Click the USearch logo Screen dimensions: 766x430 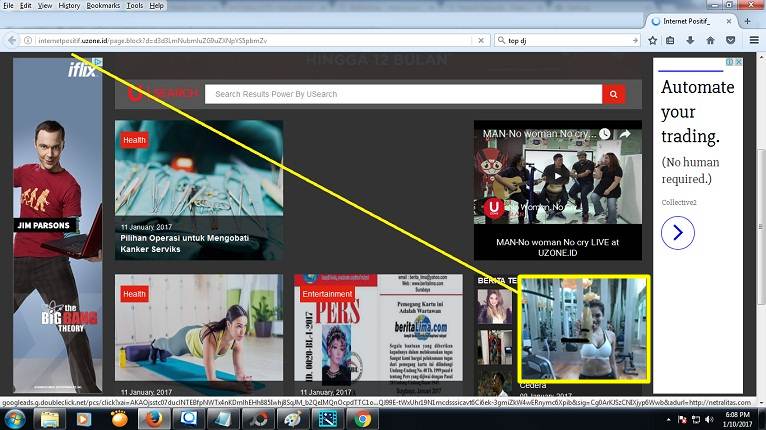(163, 93)
